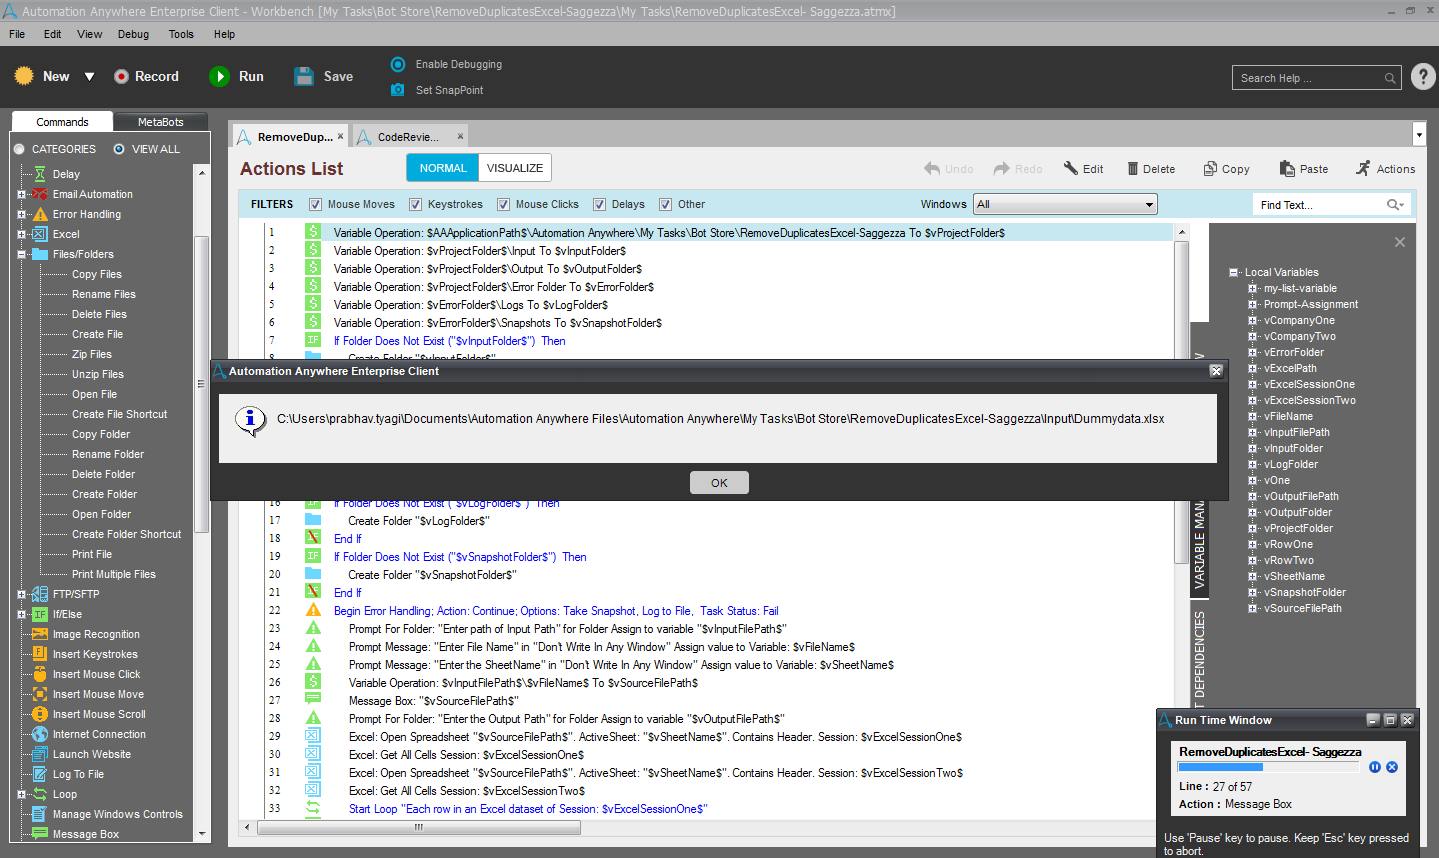
Task: Select the Image Recognition command icon
Action: tap(40, 634)
